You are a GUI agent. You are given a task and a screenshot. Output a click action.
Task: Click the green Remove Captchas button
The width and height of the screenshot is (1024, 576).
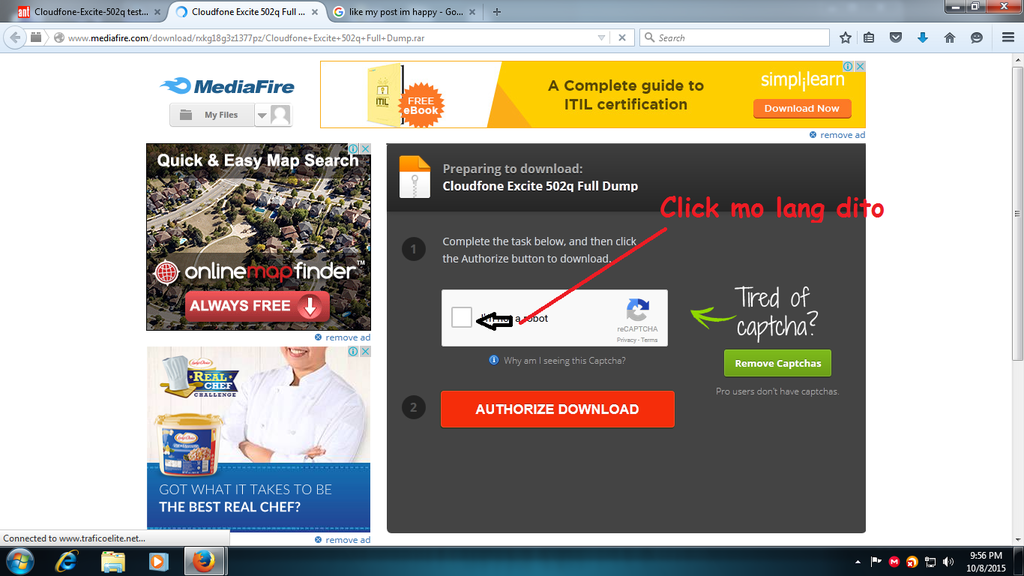[777, 363]
